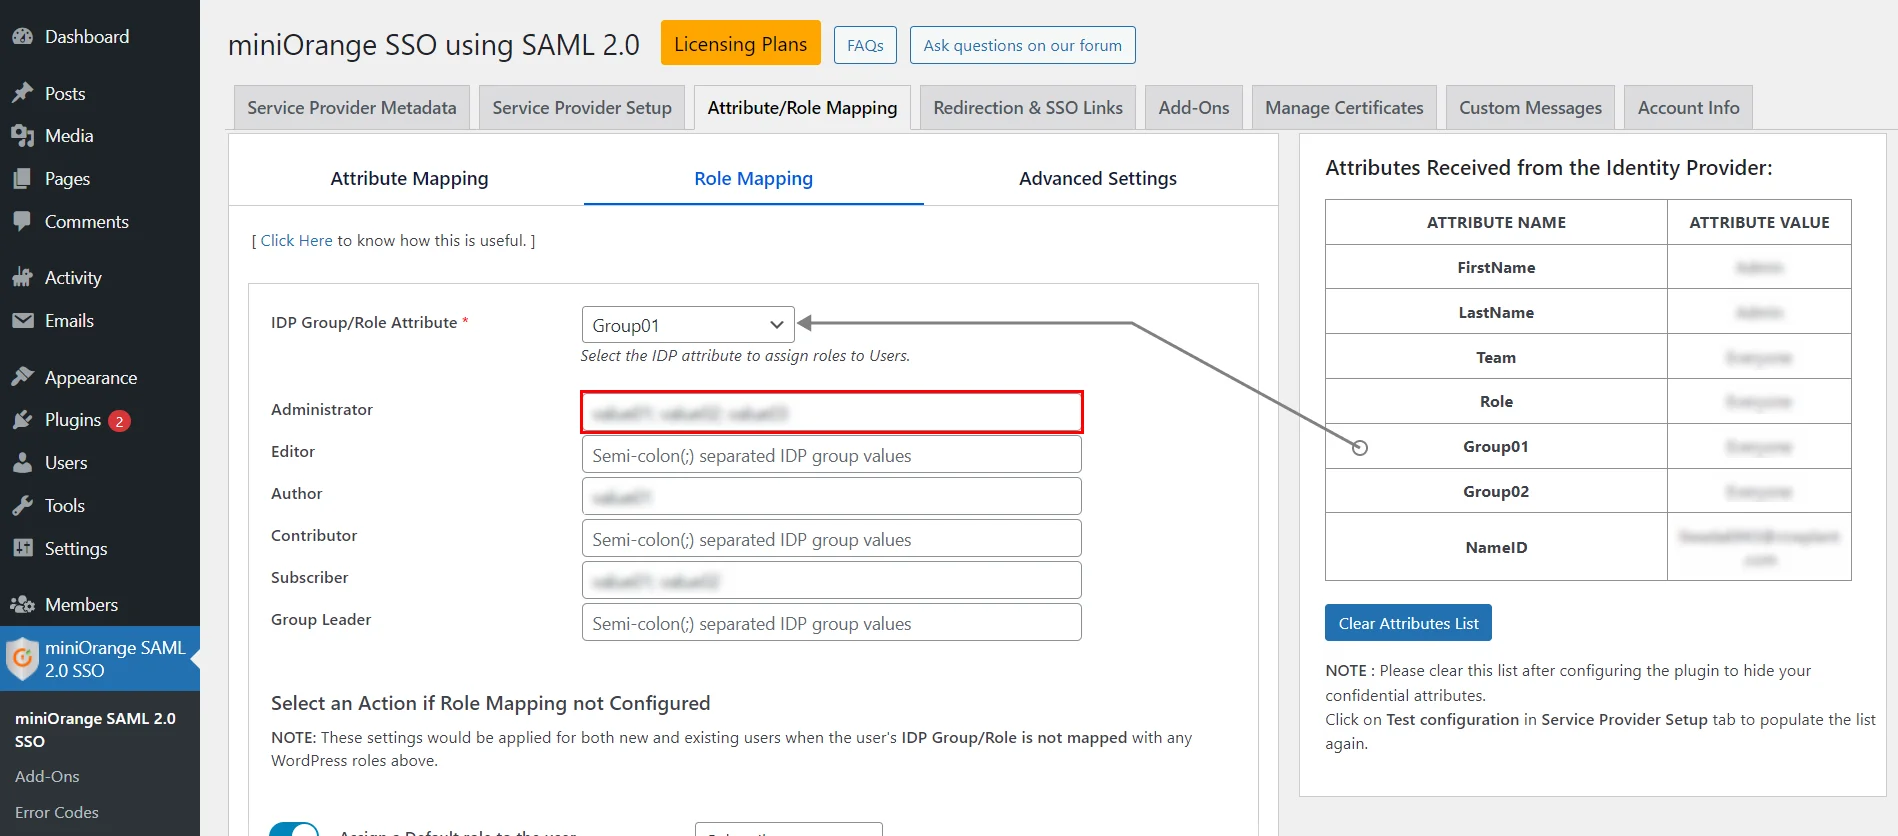Follow the Click Here link
1898x836 pixels.
coord(296,240)
